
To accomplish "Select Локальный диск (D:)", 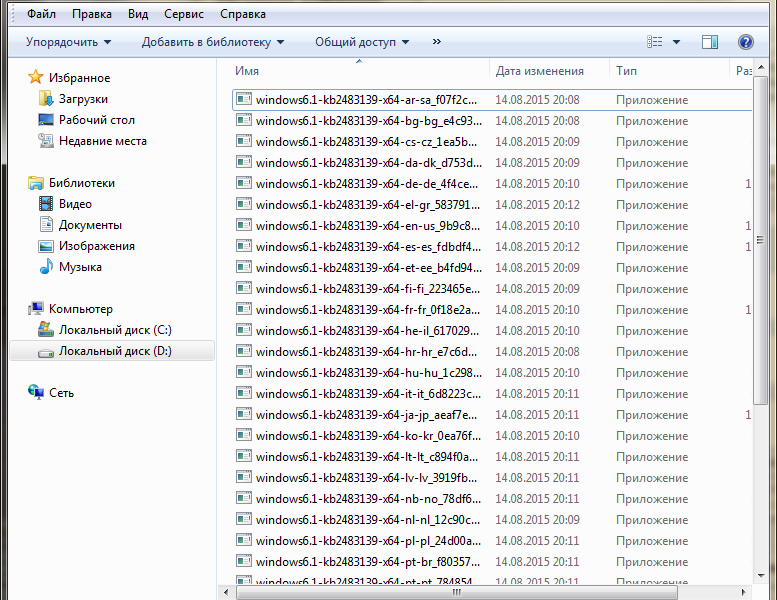I will [x=112, y=351].
